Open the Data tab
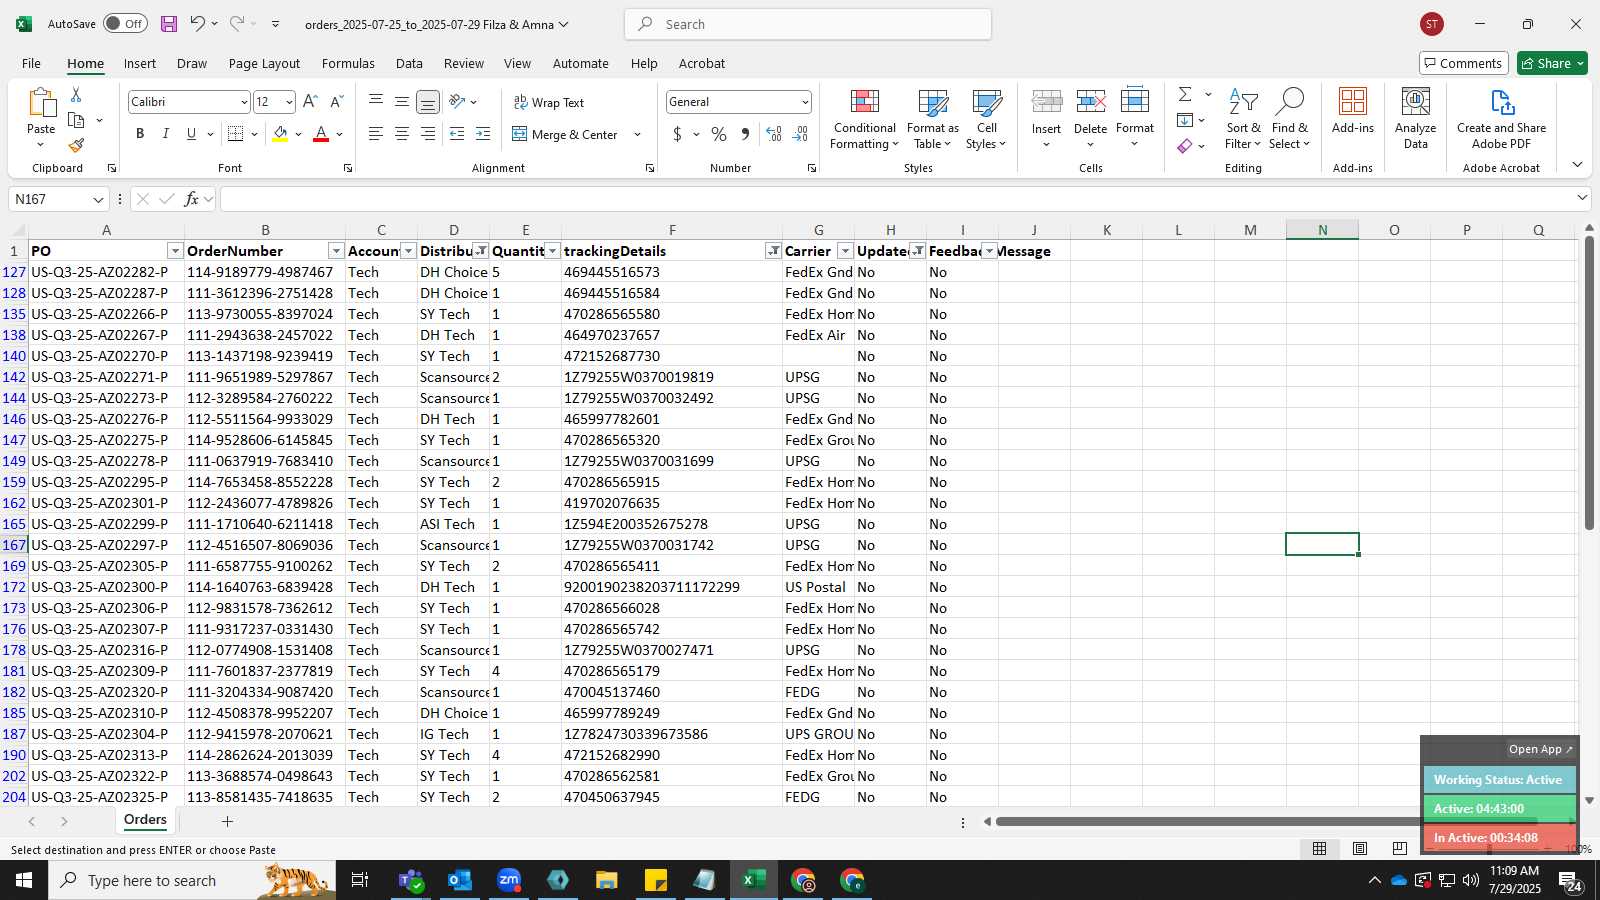Screen dimensions: 1600x900 [409, 63]
